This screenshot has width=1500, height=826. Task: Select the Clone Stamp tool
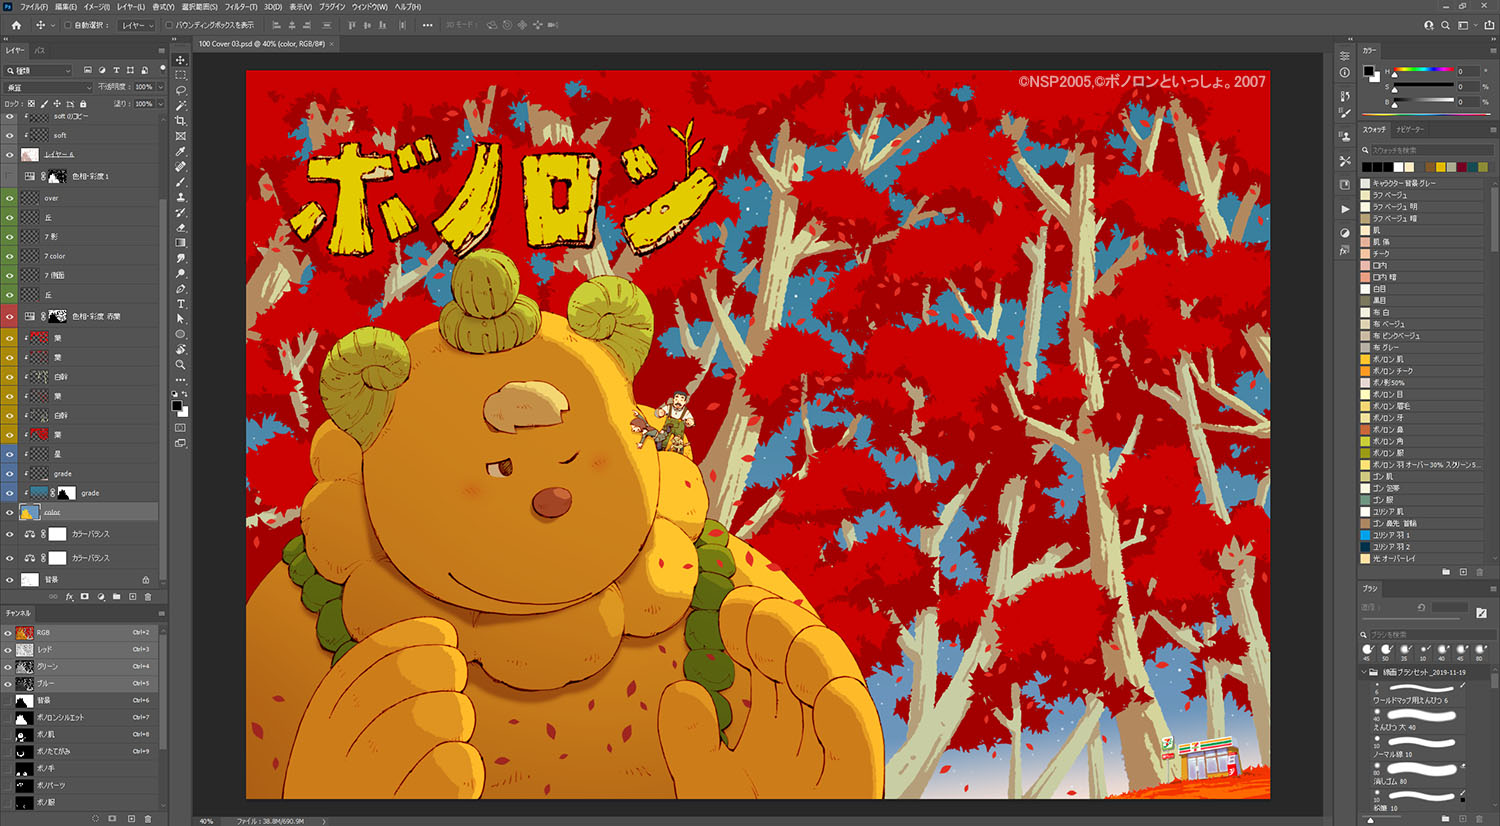coord(181,197)
